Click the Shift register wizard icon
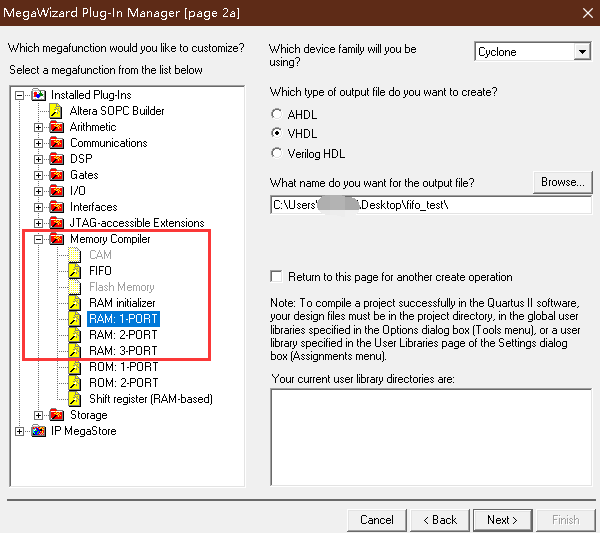This screenshot has height=533, width=600. tap(75, 399)
